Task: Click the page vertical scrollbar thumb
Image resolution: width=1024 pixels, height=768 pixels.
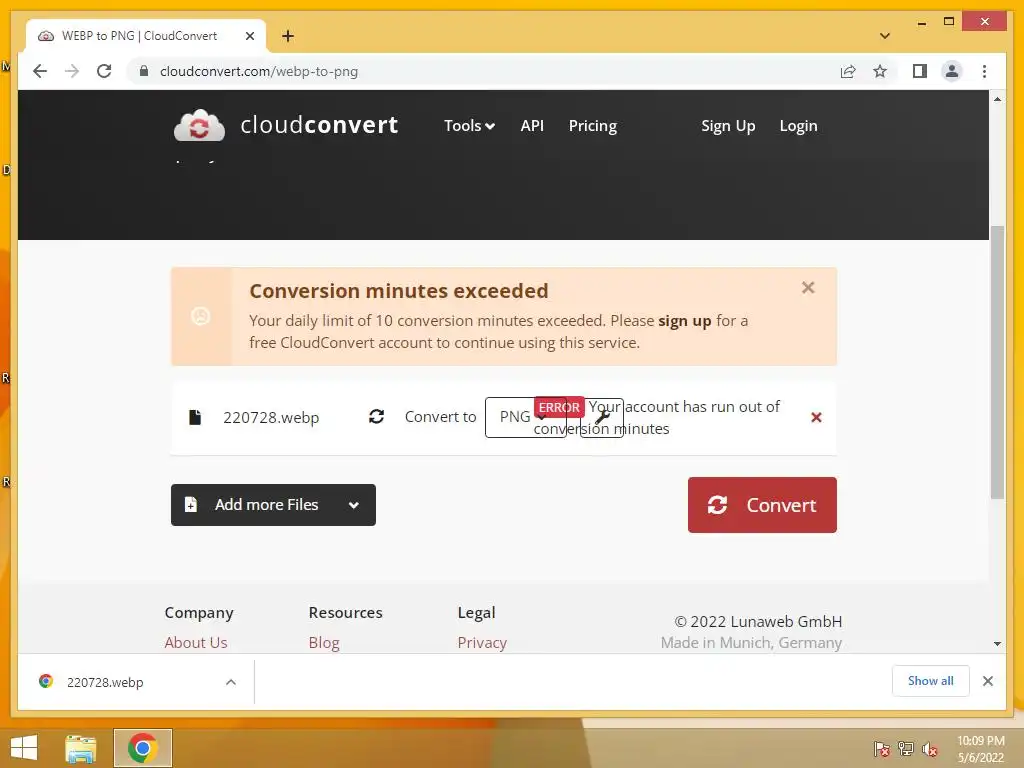Action: (997, 362)
